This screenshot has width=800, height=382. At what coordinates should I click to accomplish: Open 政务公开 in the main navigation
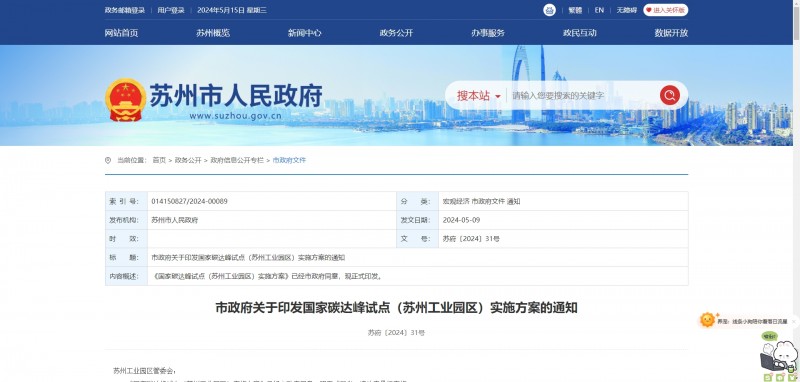click(396, 33)
